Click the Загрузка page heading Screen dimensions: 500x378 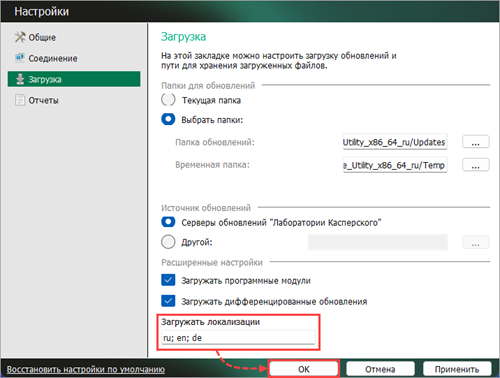pyautogui.click(x=183, y=37)
